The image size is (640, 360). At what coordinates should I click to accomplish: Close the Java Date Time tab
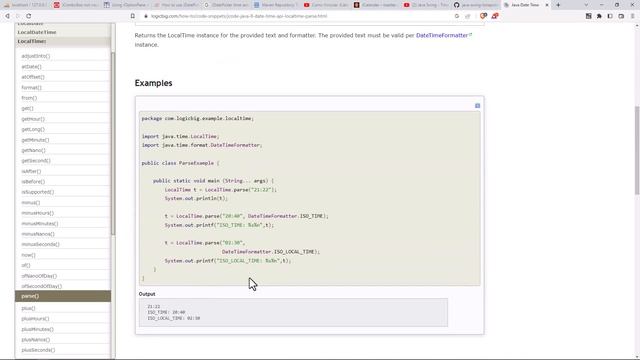[x=547, y=5]
